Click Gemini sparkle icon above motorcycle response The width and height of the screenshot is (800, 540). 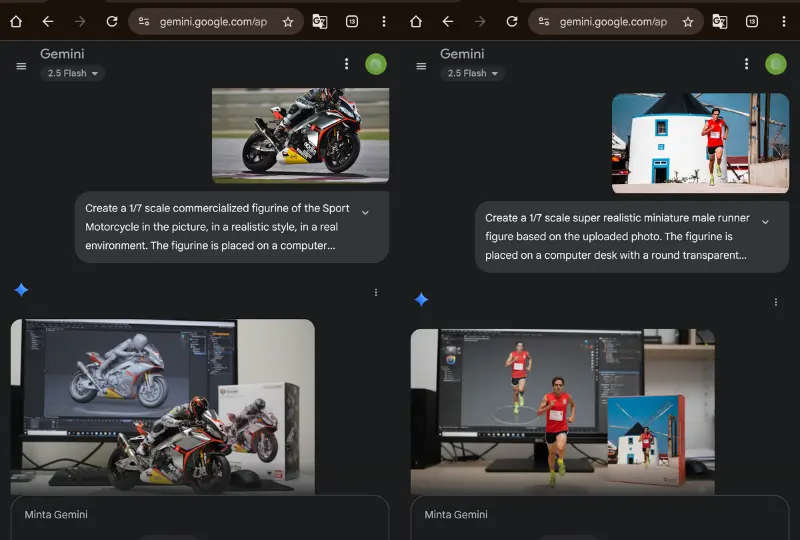click(21, 290)
